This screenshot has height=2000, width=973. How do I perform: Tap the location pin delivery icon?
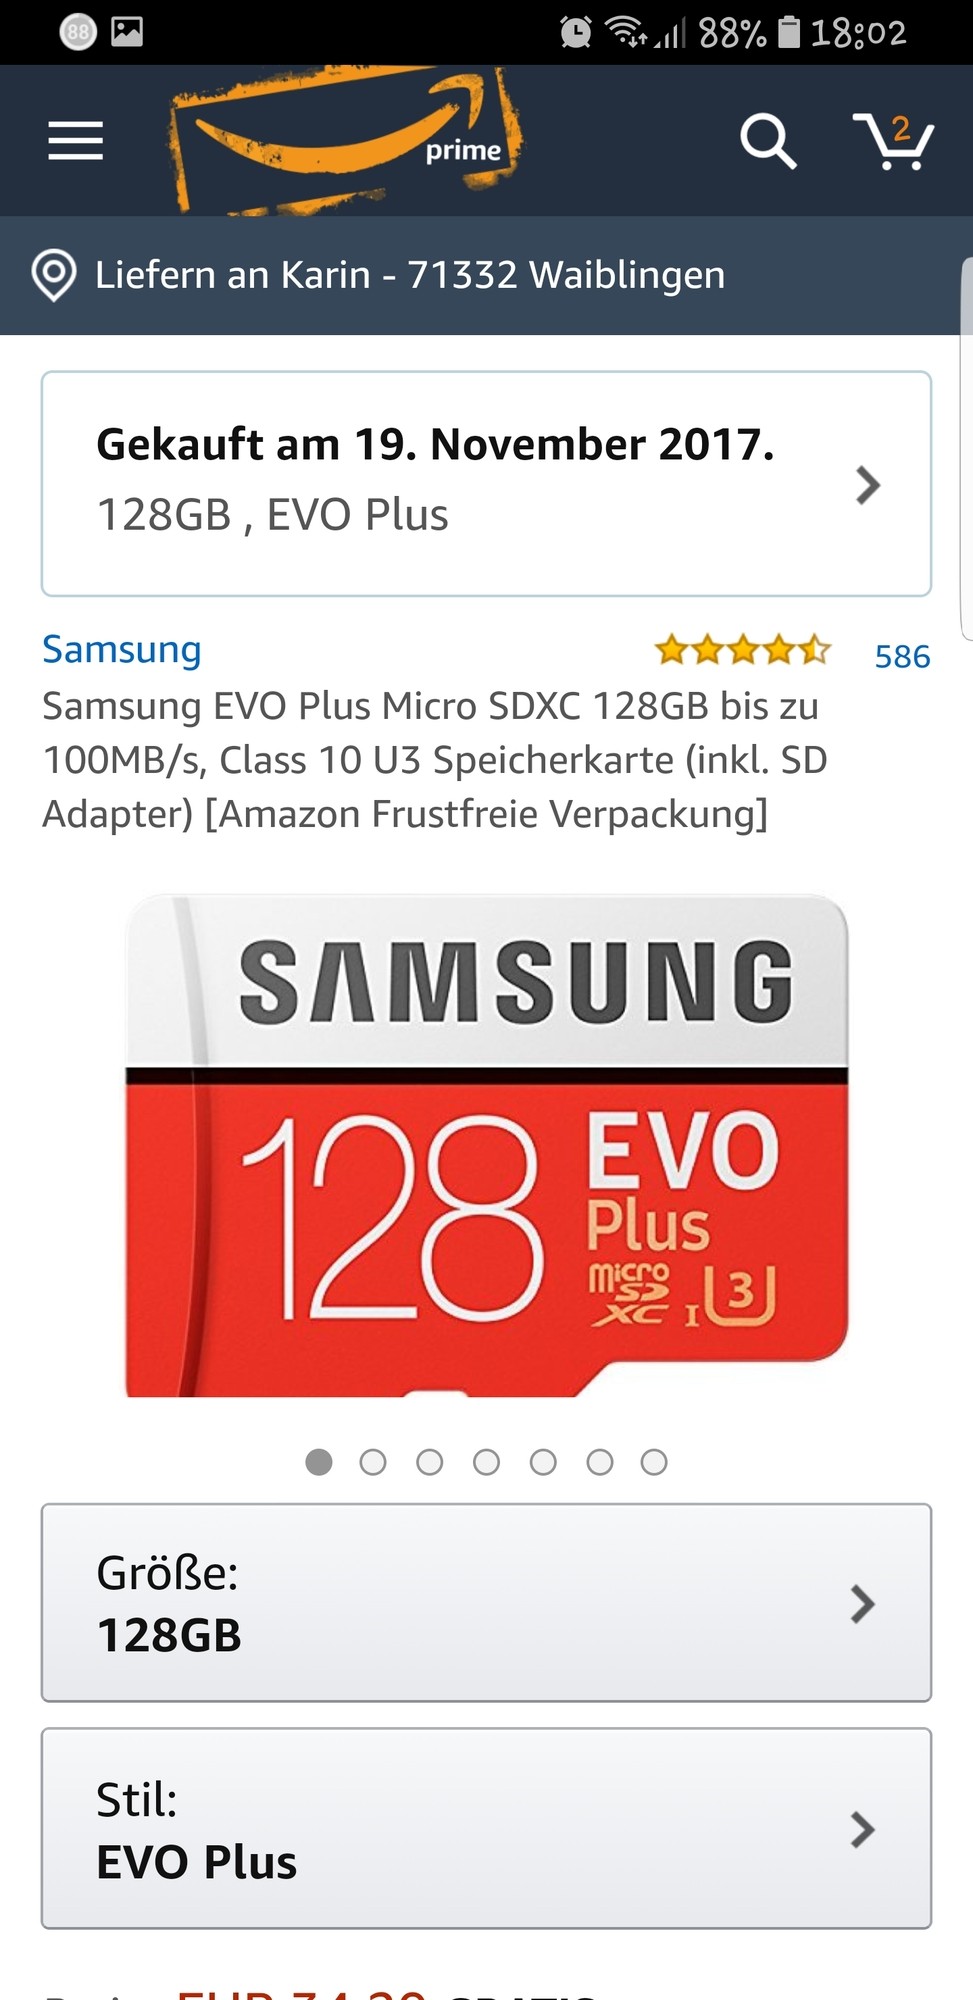(x=54, y=275)
